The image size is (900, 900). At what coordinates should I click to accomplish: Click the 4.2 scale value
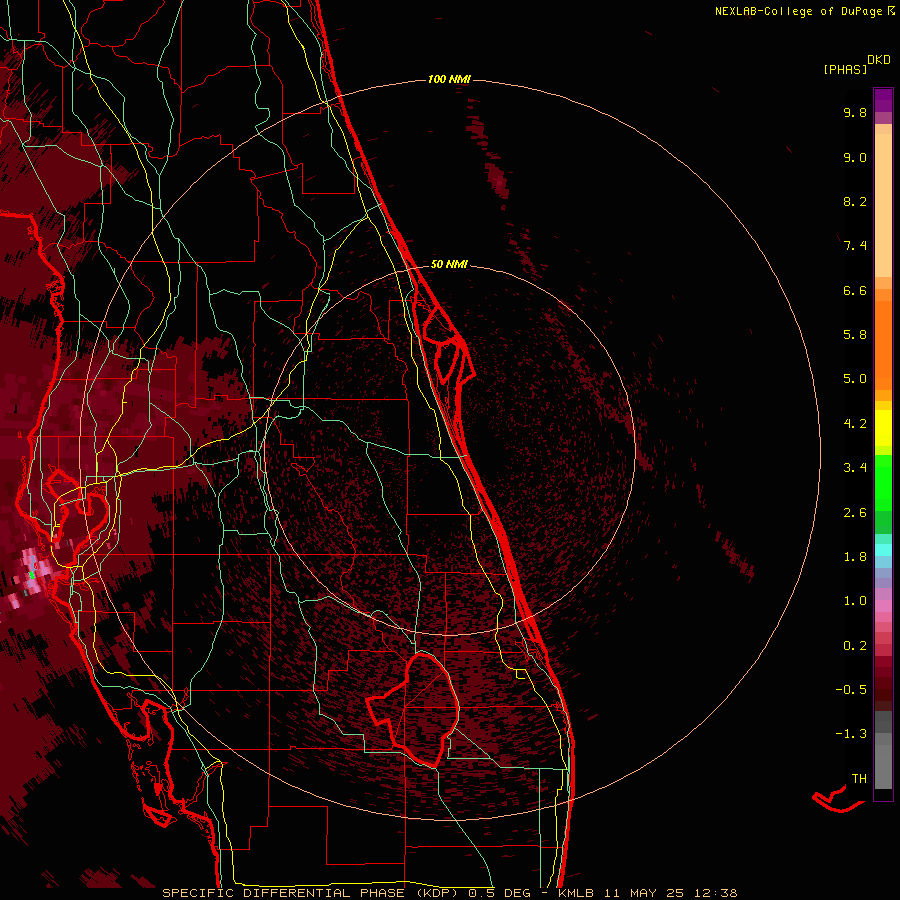coord(855,424)
